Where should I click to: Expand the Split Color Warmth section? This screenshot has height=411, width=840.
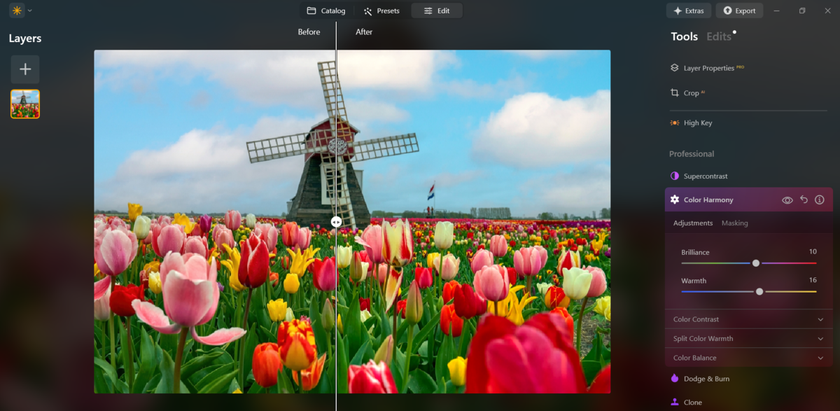(x=748, y=339)
